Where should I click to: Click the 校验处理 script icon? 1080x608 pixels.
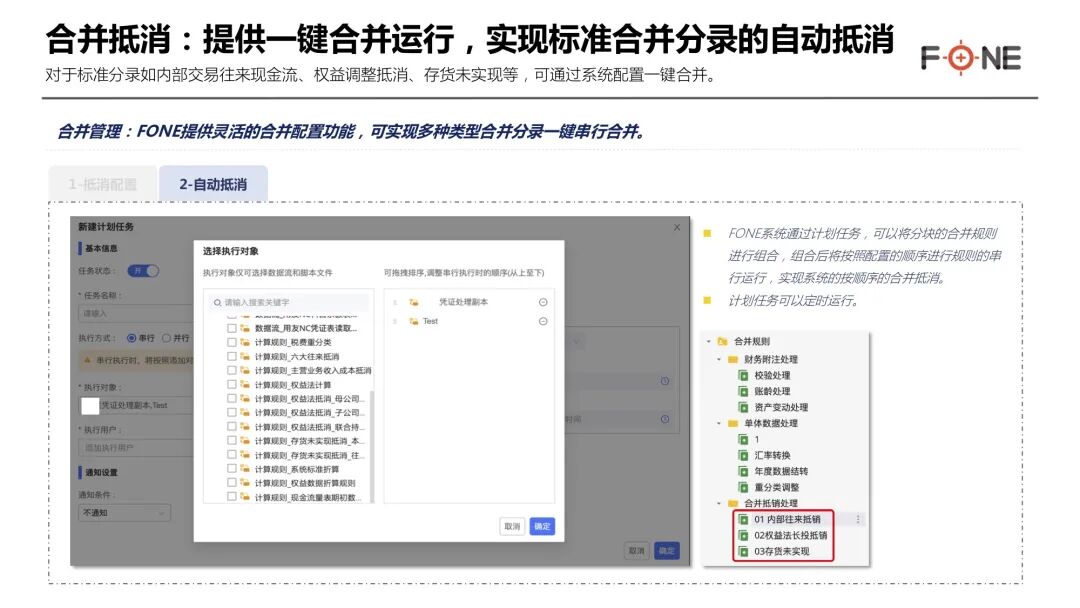click(x=745, y=376)
